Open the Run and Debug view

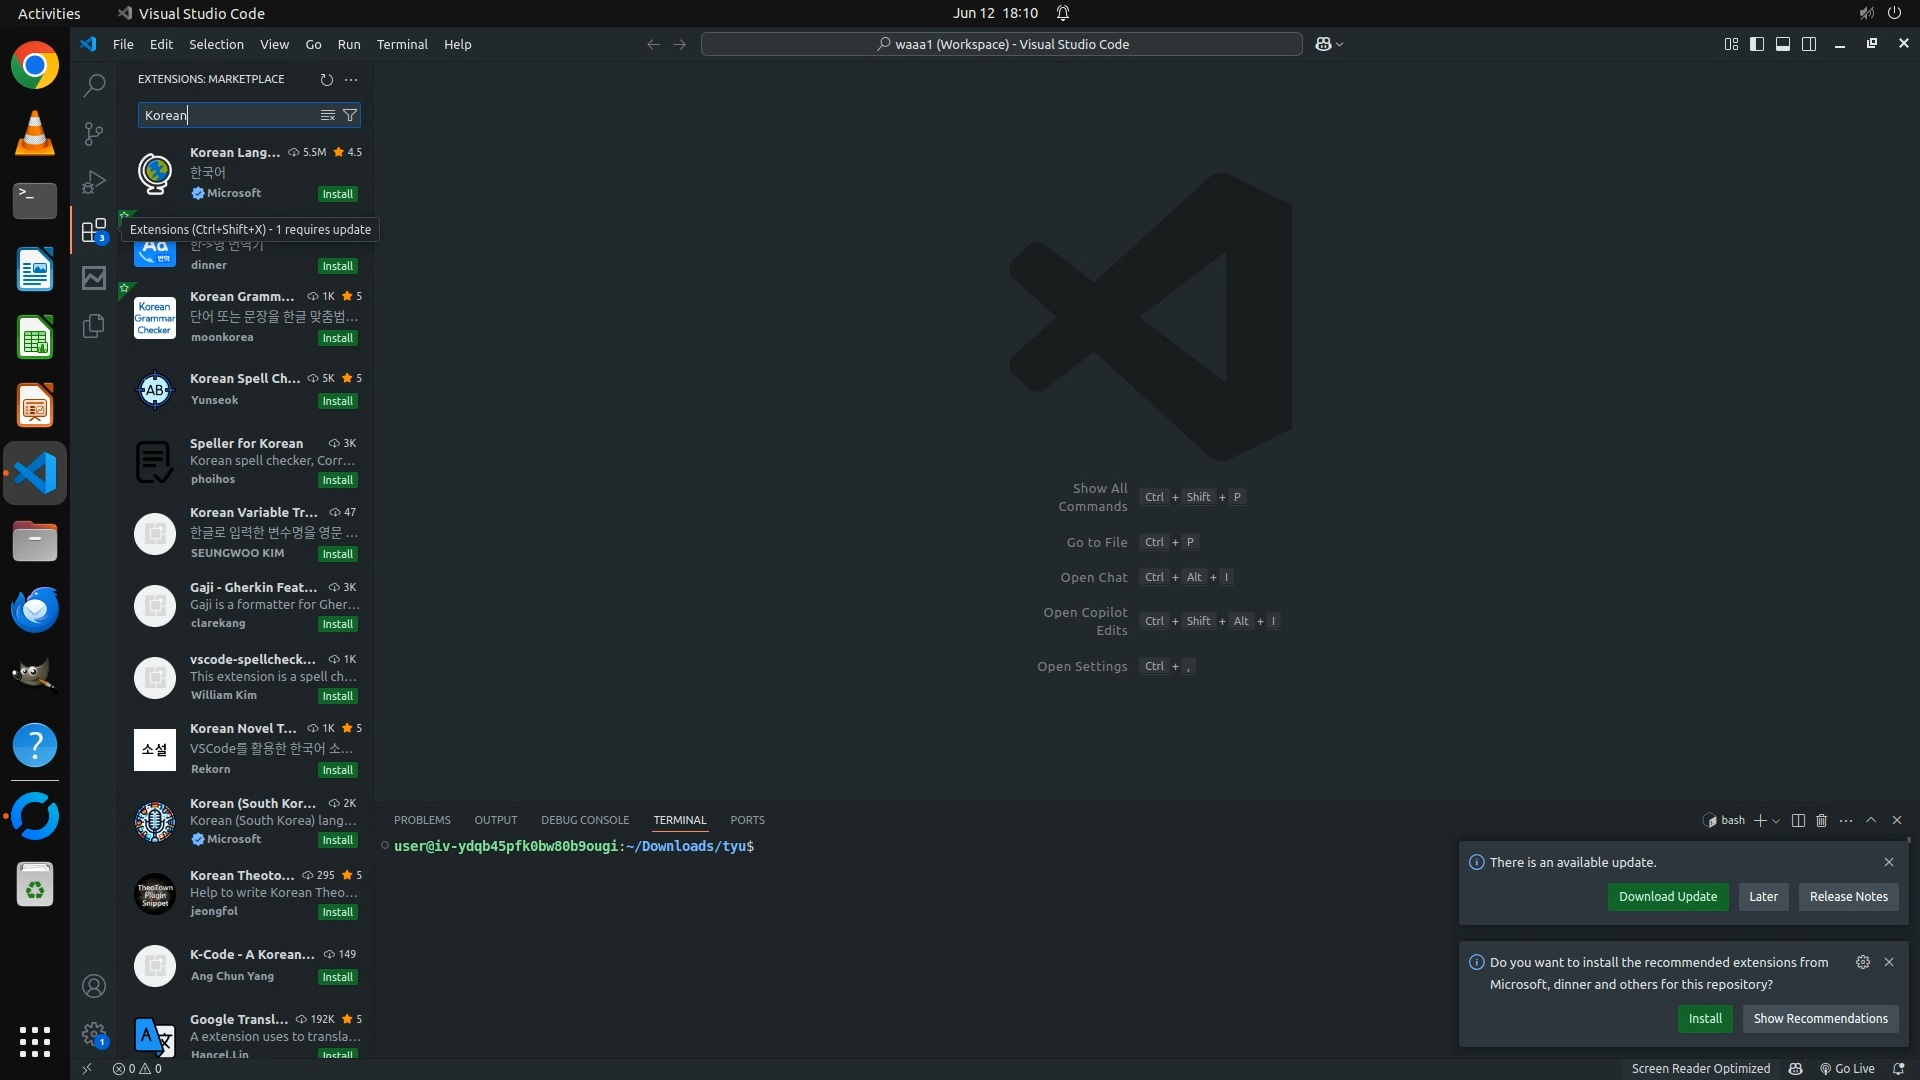coord(94,182)
